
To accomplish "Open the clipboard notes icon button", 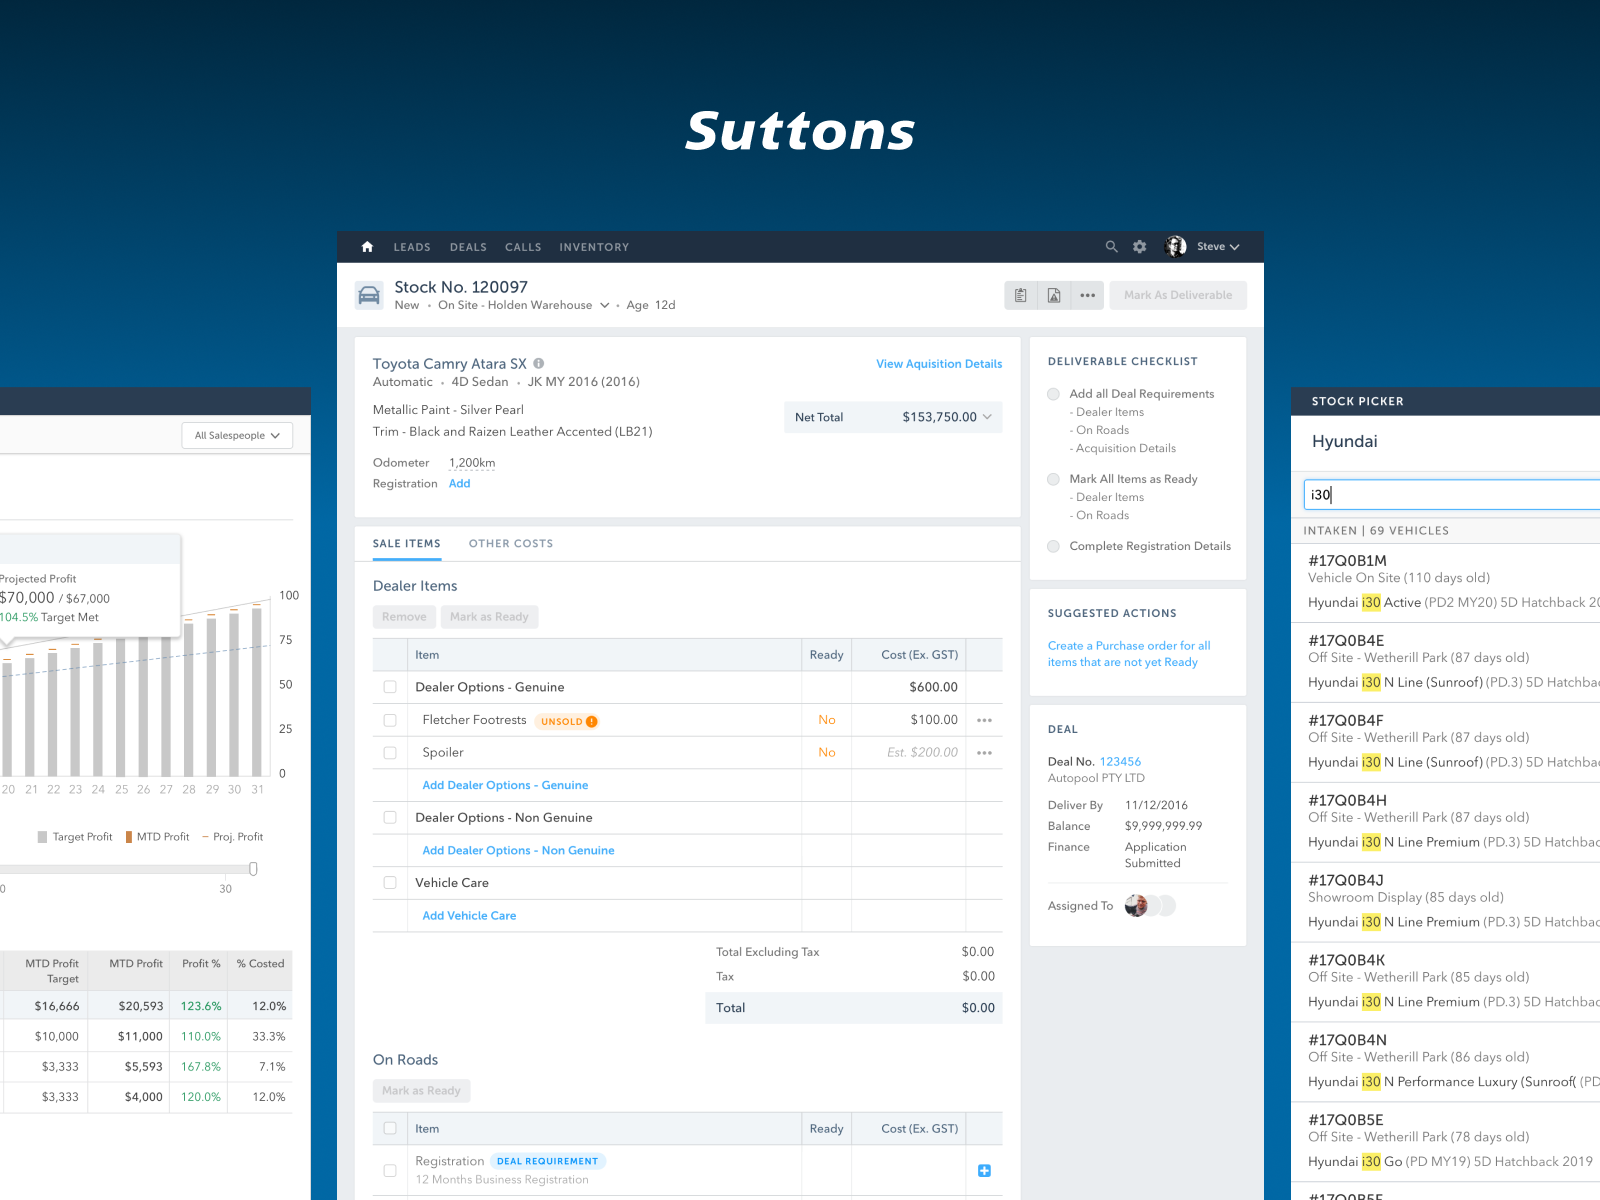I will click(x=1021, y=295).
